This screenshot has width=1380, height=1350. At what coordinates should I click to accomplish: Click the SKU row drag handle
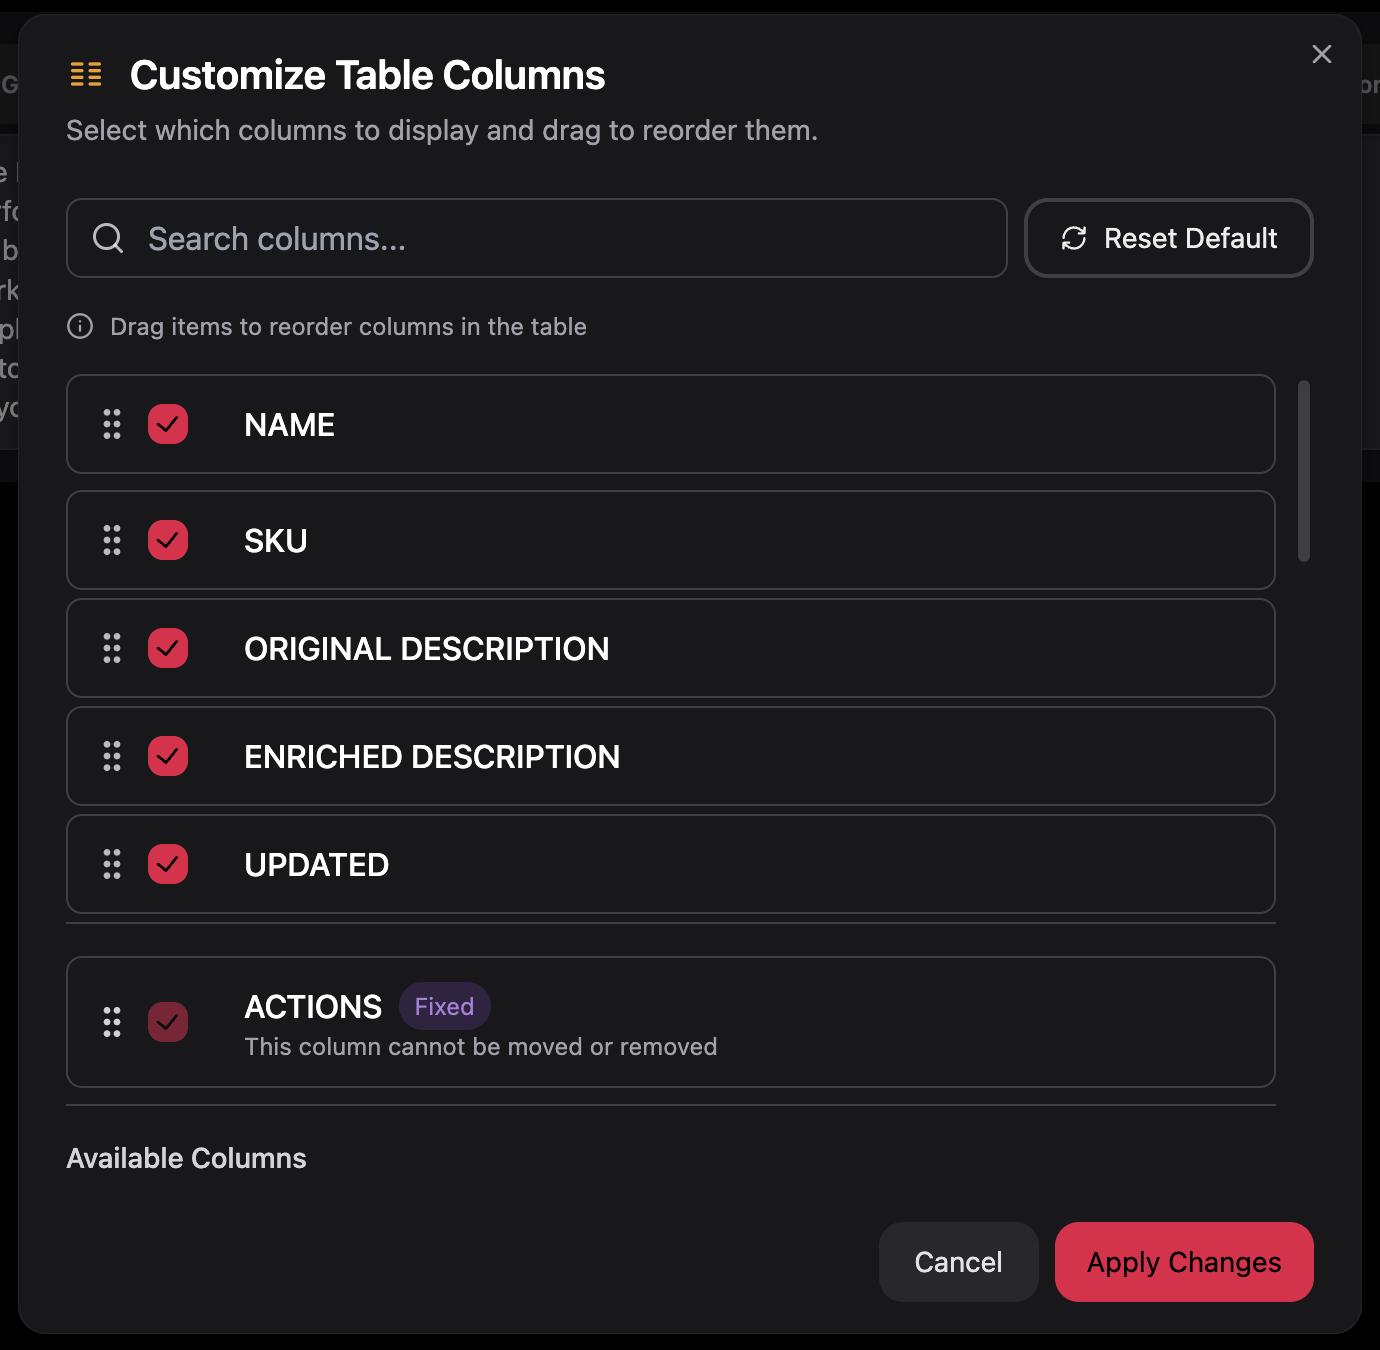pos(112,540)
